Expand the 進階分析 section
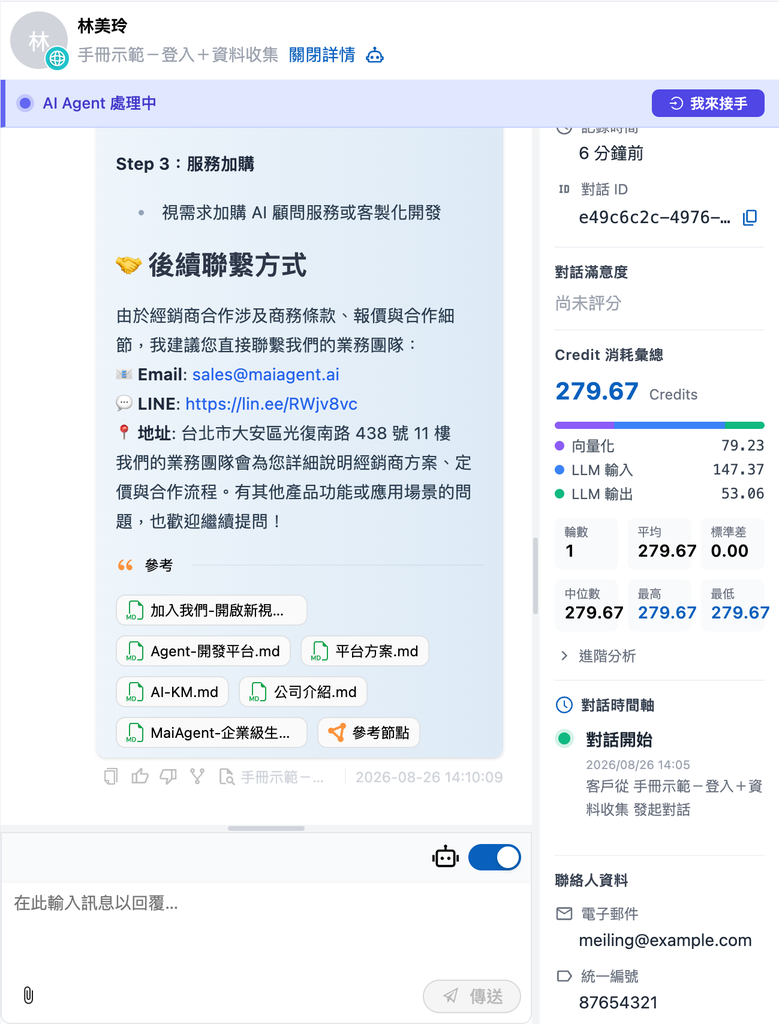This screenshot has height=1024, width=779. point(598,656)
